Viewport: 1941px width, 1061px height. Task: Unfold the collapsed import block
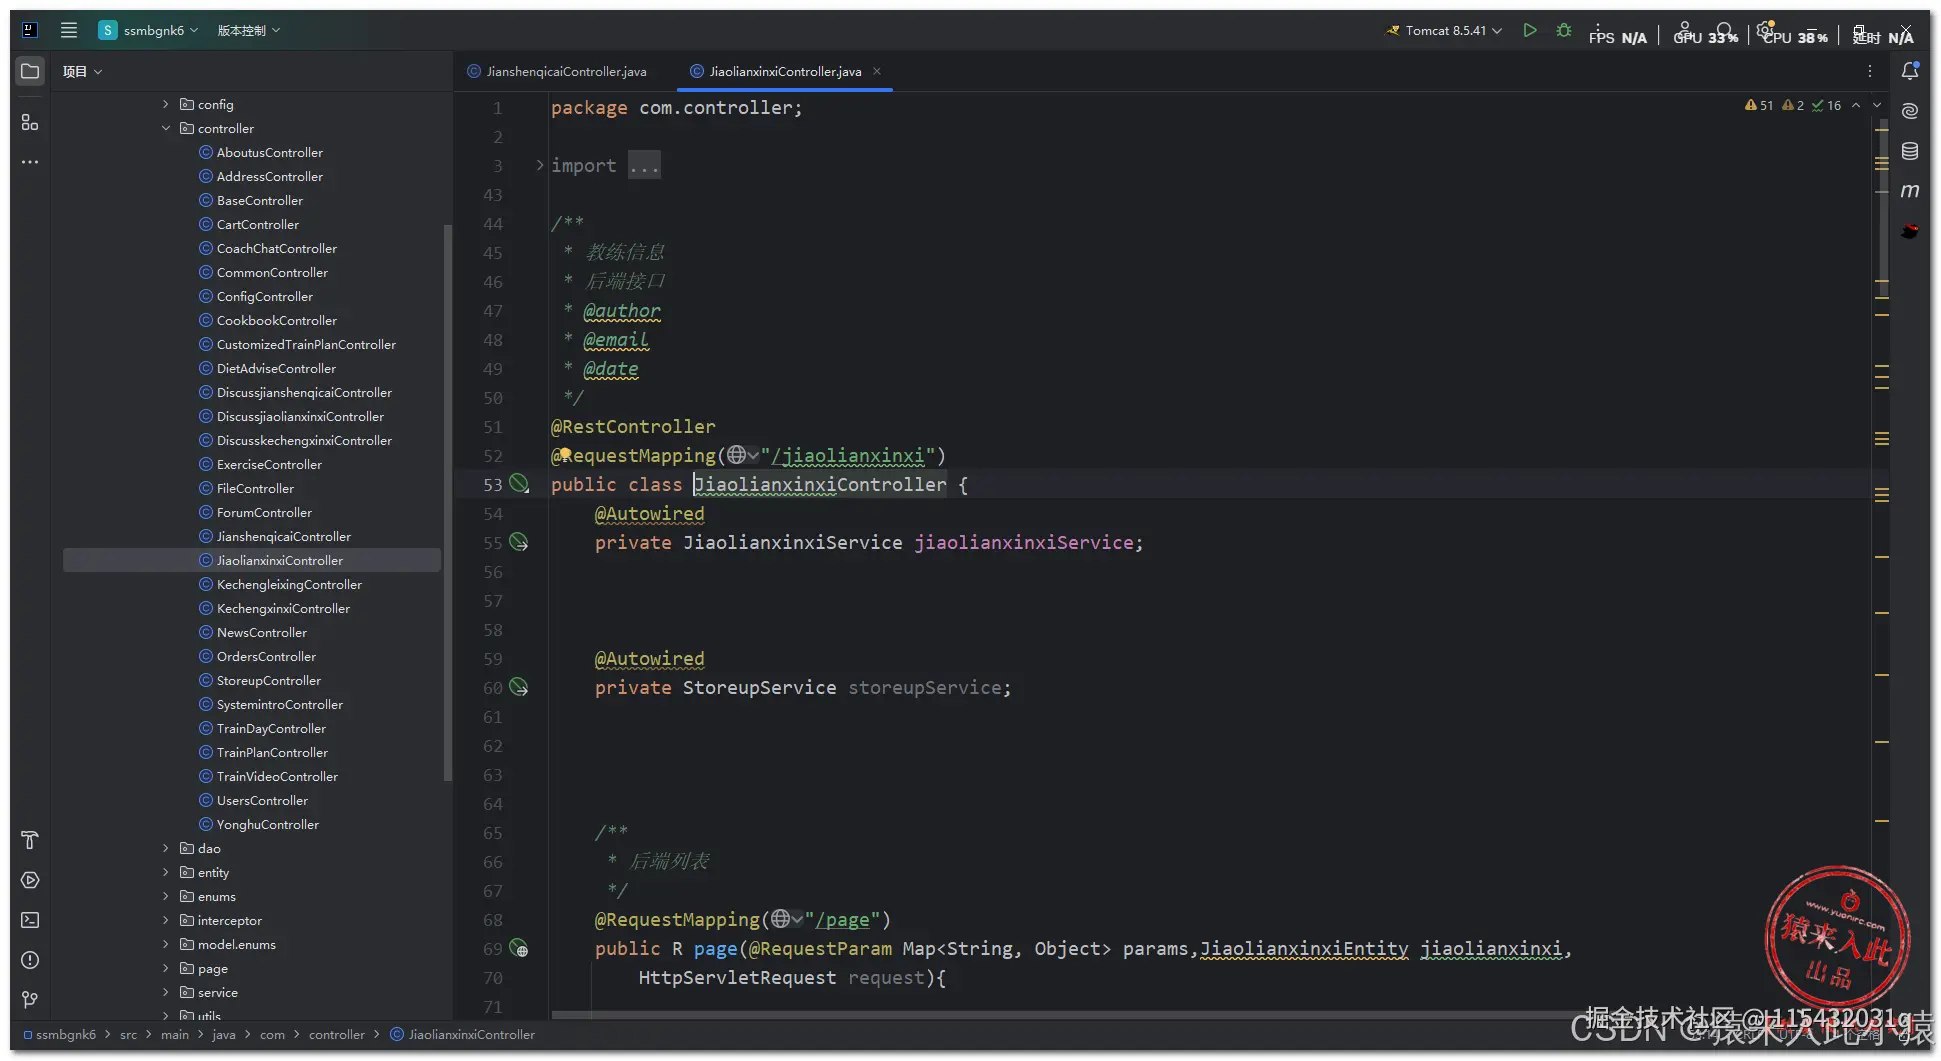coord(540,165)
